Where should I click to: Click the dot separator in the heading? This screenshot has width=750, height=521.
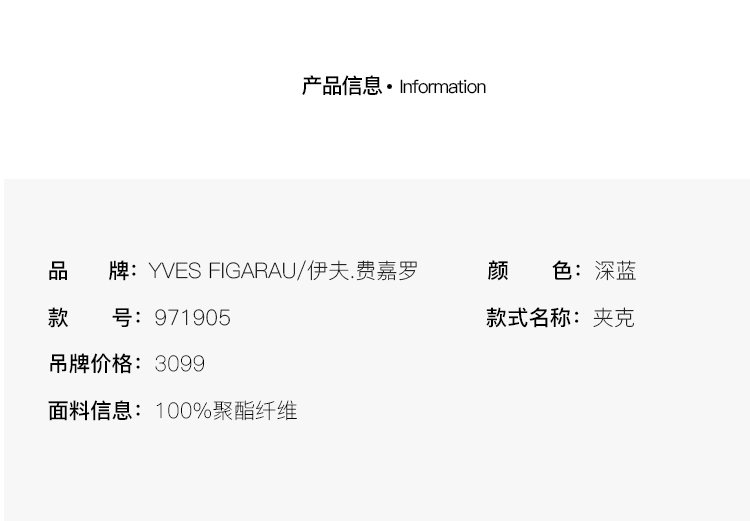[x=390, y=87]
